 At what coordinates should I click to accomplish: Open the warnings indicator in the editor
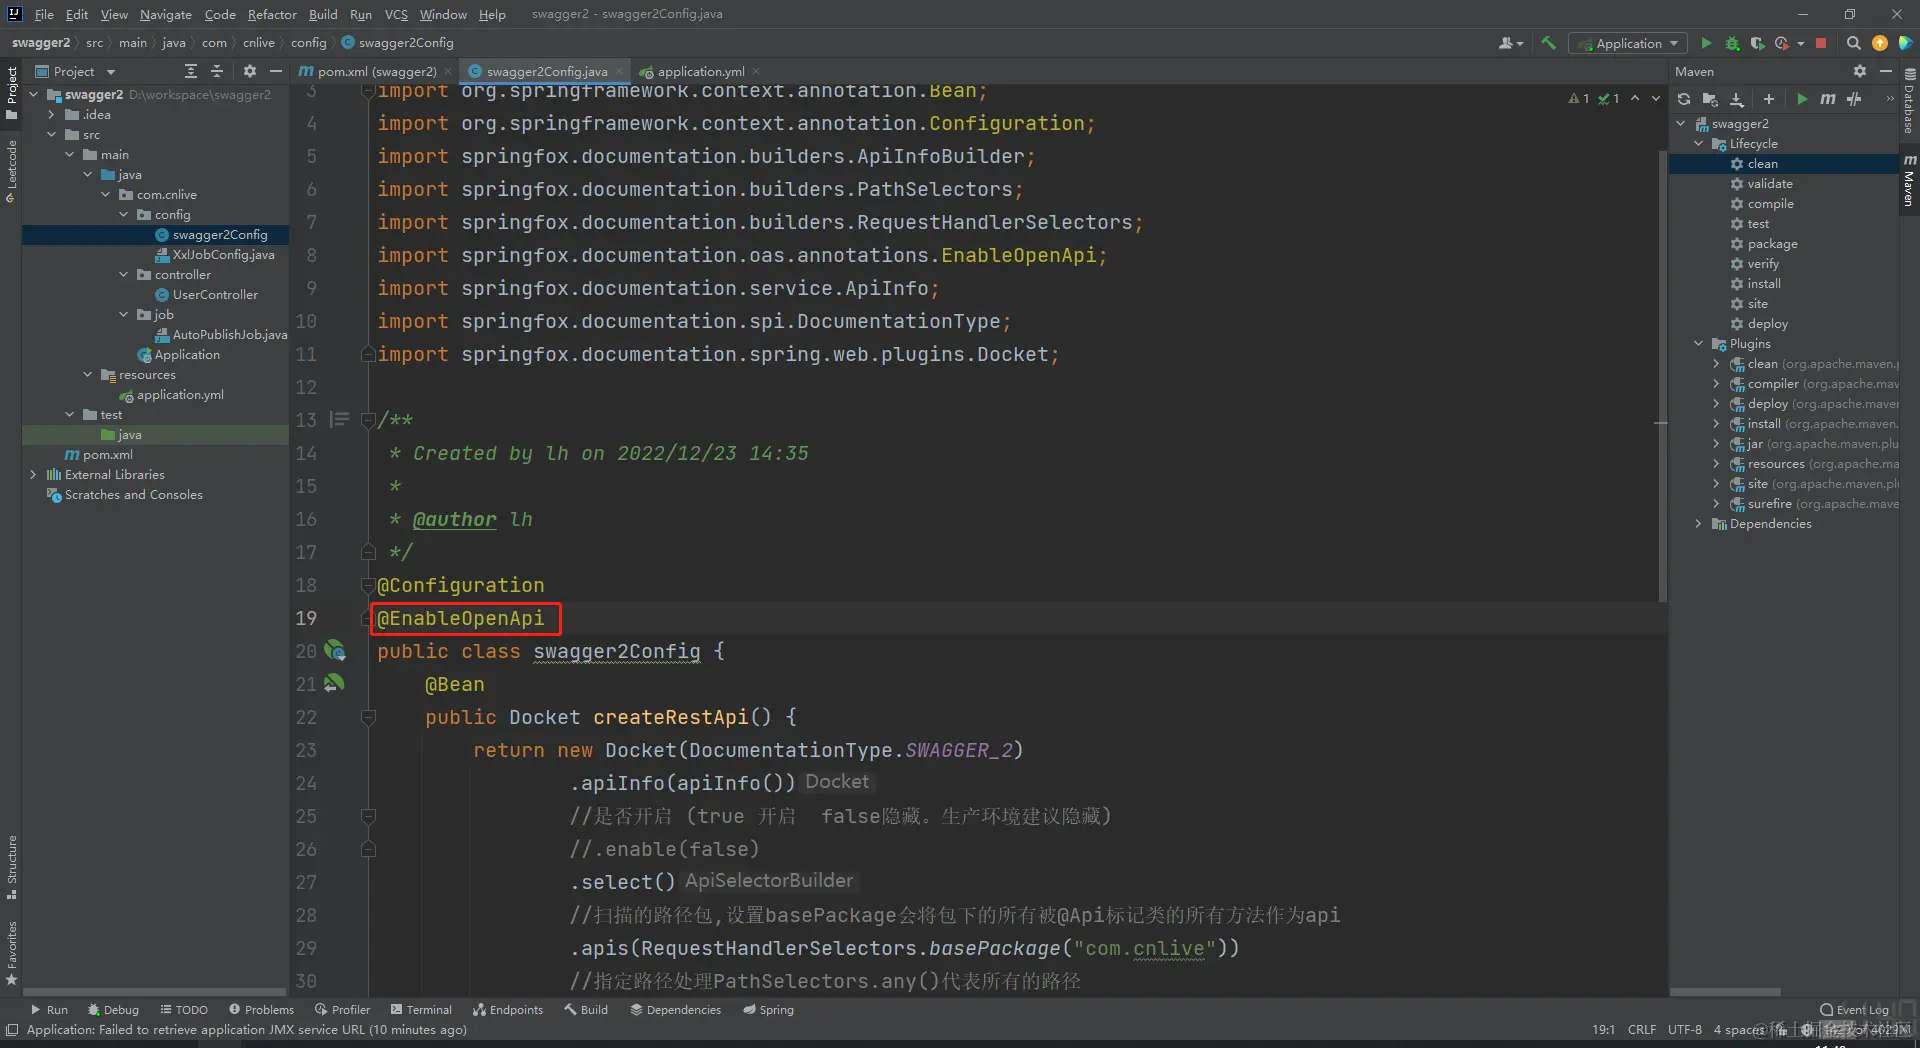pyautogui.click(x=1580, y=98)
